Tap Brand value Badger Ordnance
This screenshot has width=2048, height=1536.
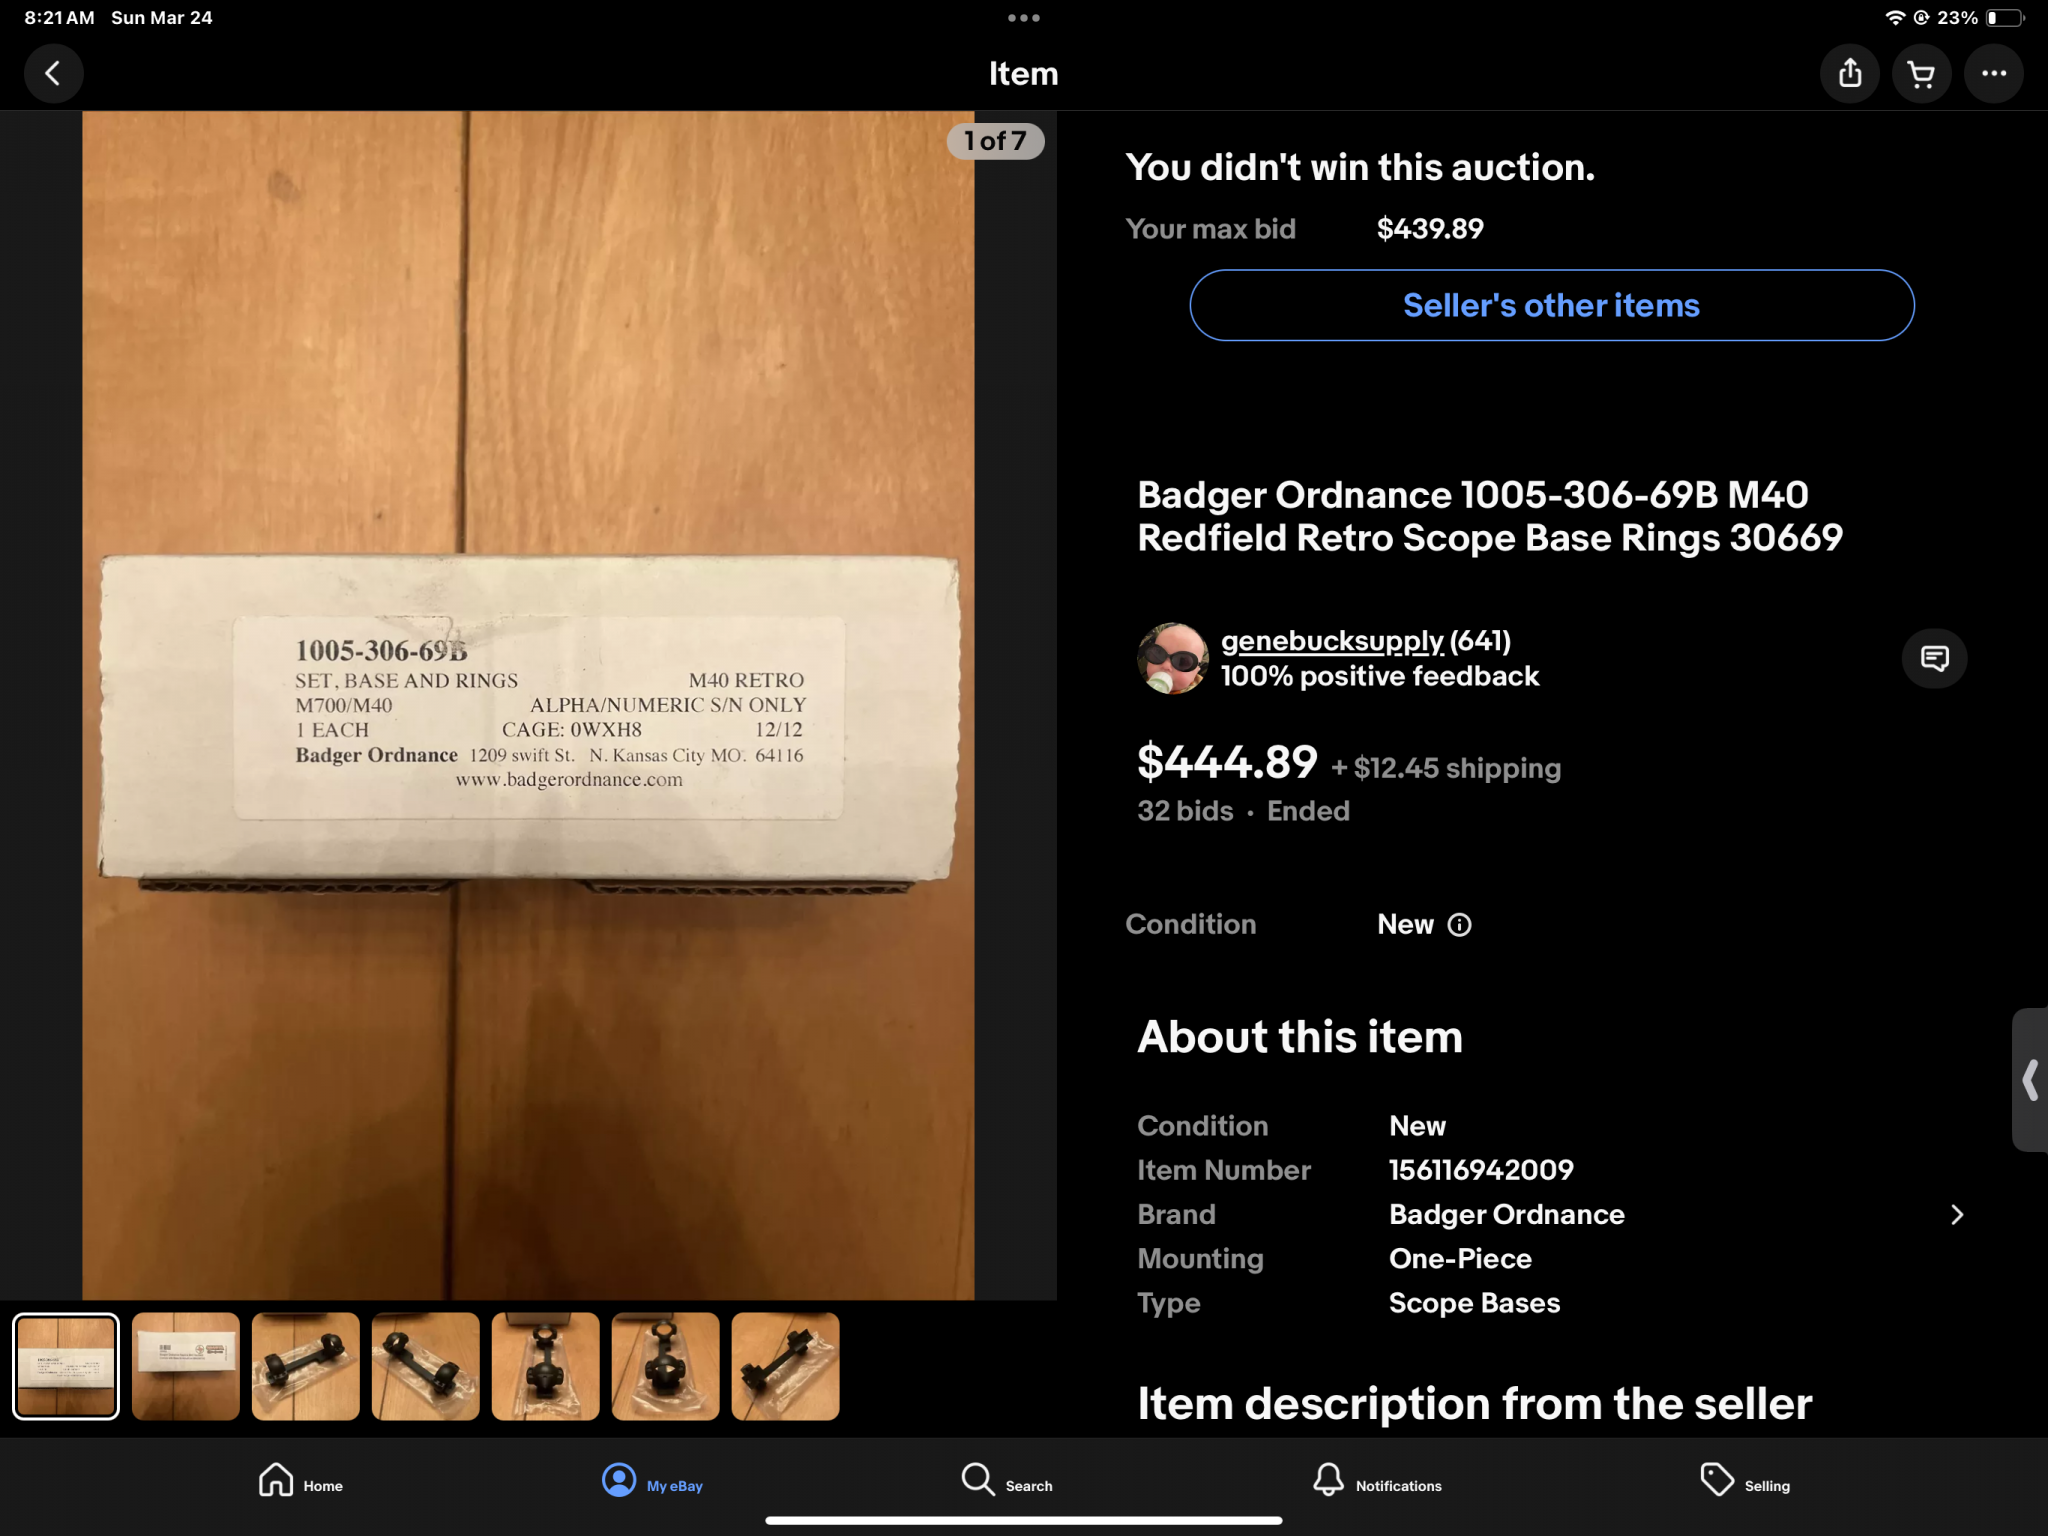(1506, 1214)
